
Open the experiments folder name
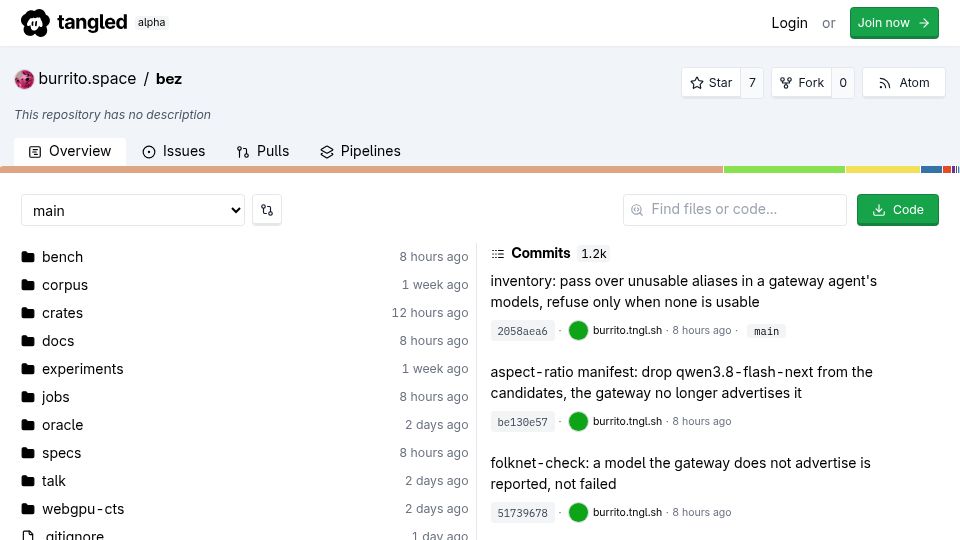[83, 369]
